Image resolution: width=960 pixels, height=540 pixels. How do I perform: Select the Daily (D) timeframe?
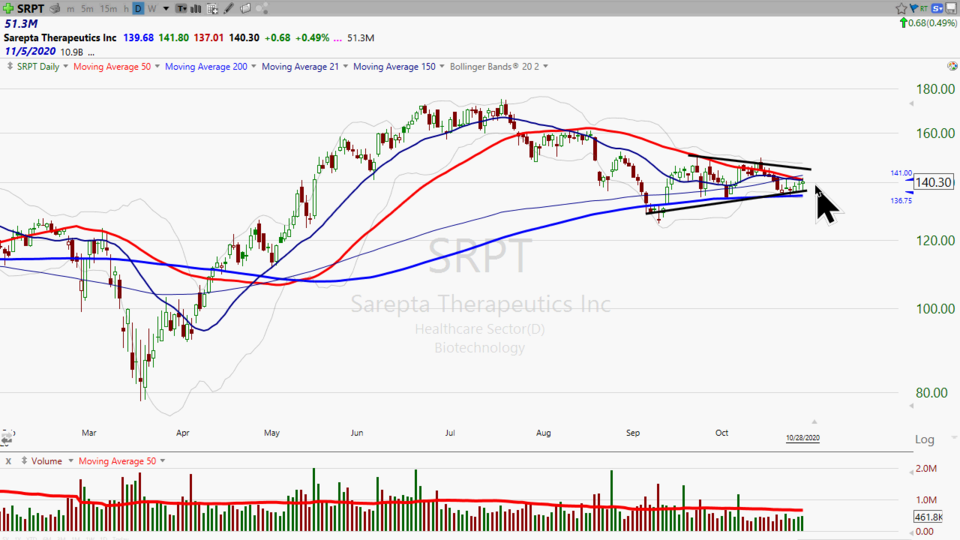(x=138, y=9)
